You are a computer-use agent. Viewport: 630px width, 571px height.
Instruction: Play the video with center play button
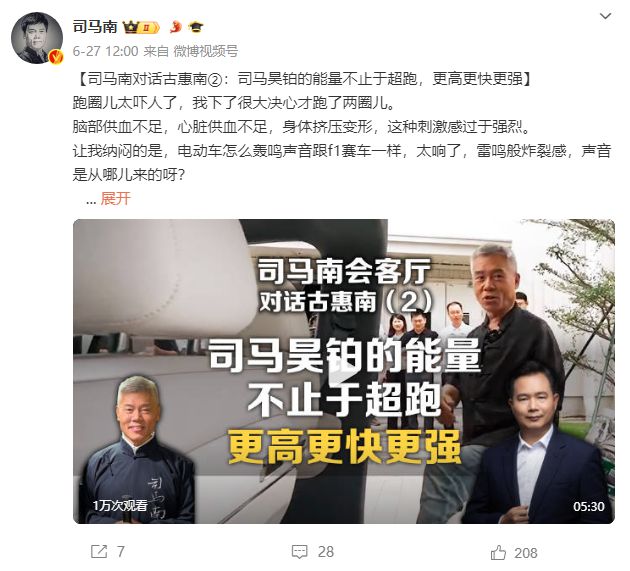(x=344, y=371)
